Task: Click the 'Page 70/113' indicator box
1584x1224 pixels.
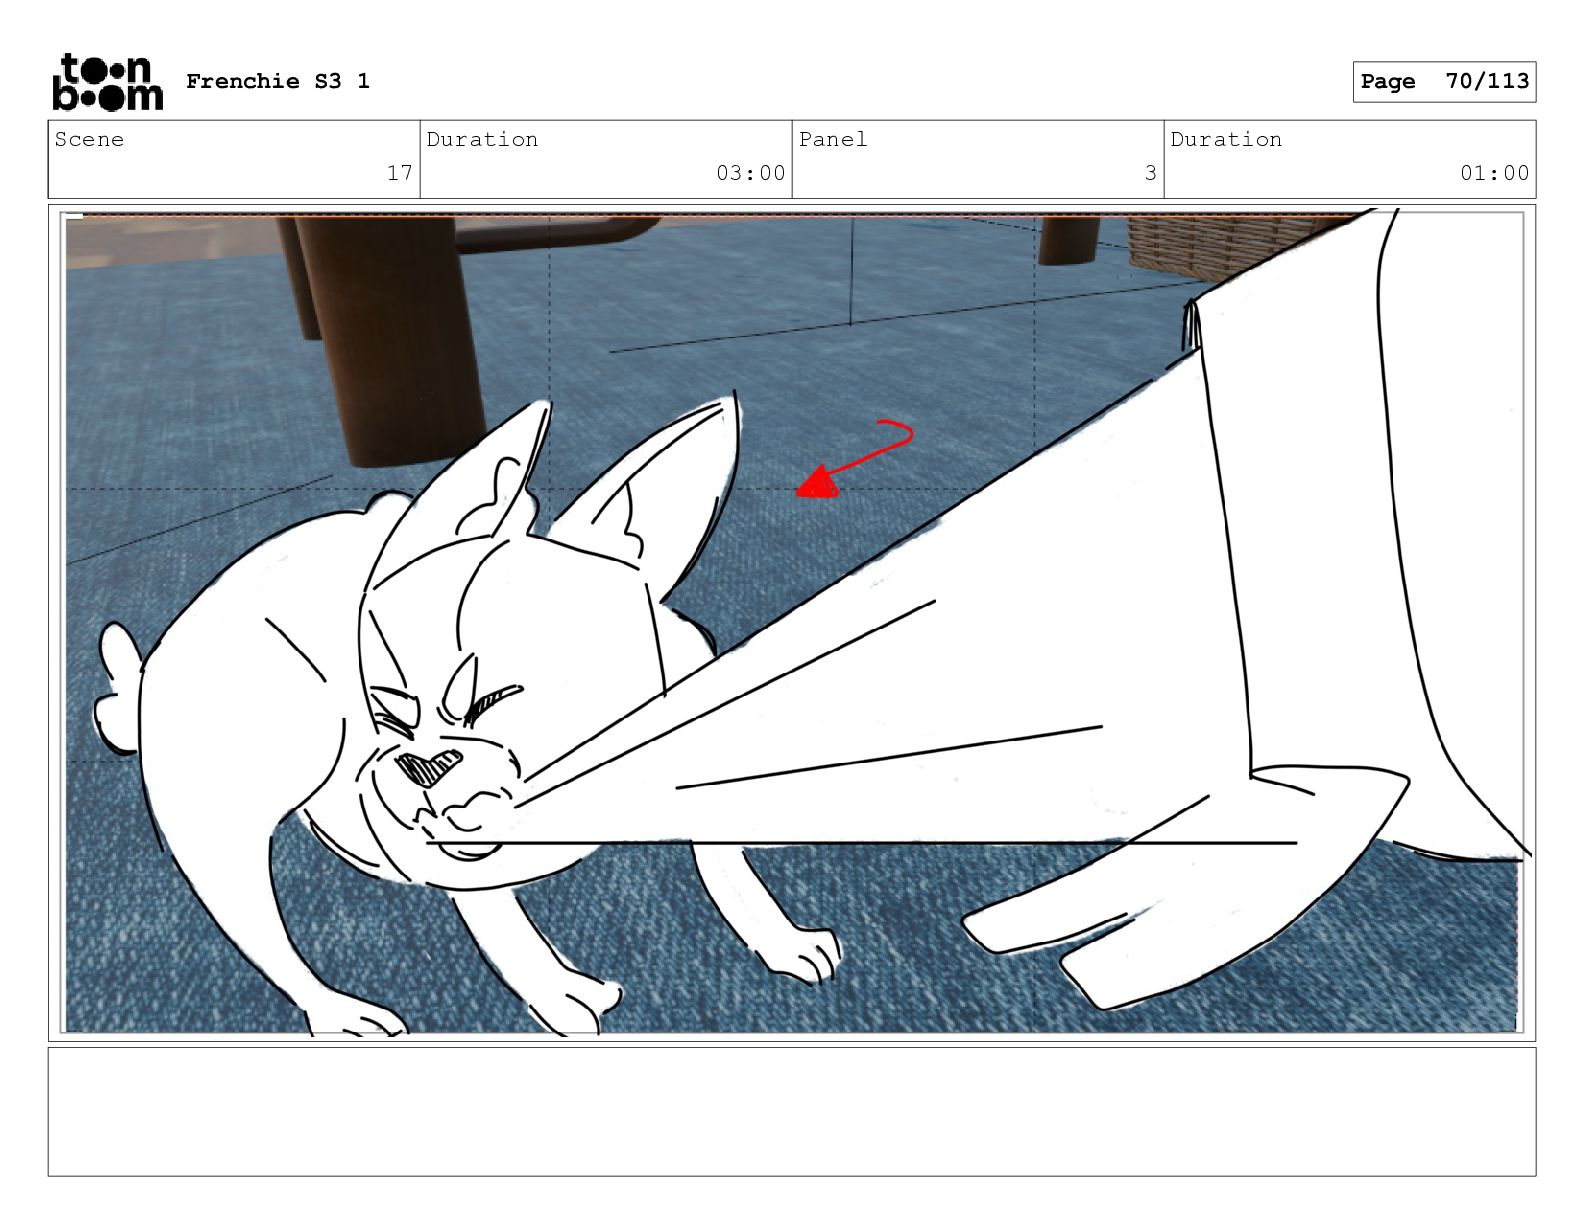Action: 1444,81
